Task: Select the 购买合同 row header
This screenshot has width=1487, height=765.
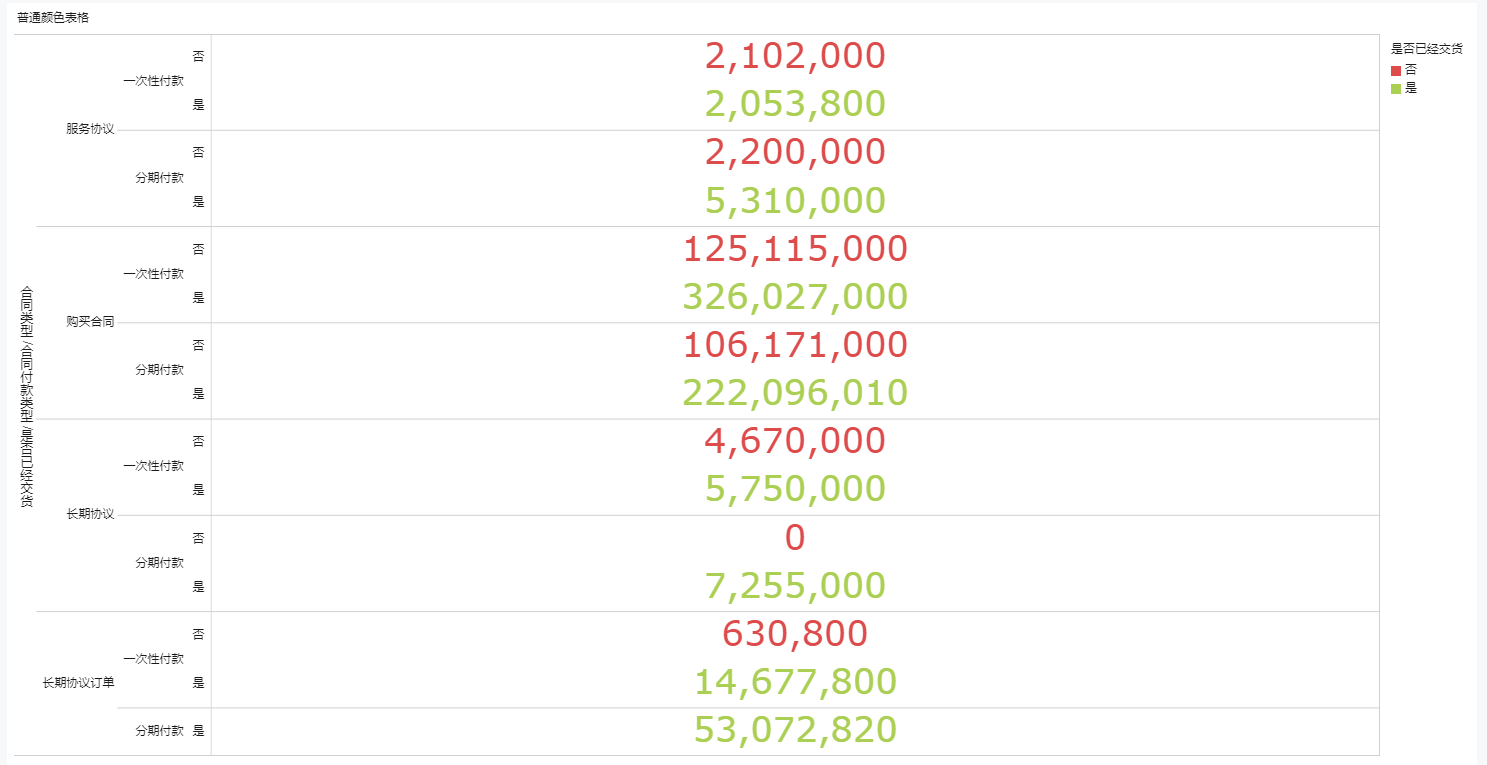Action: (90, 322)
